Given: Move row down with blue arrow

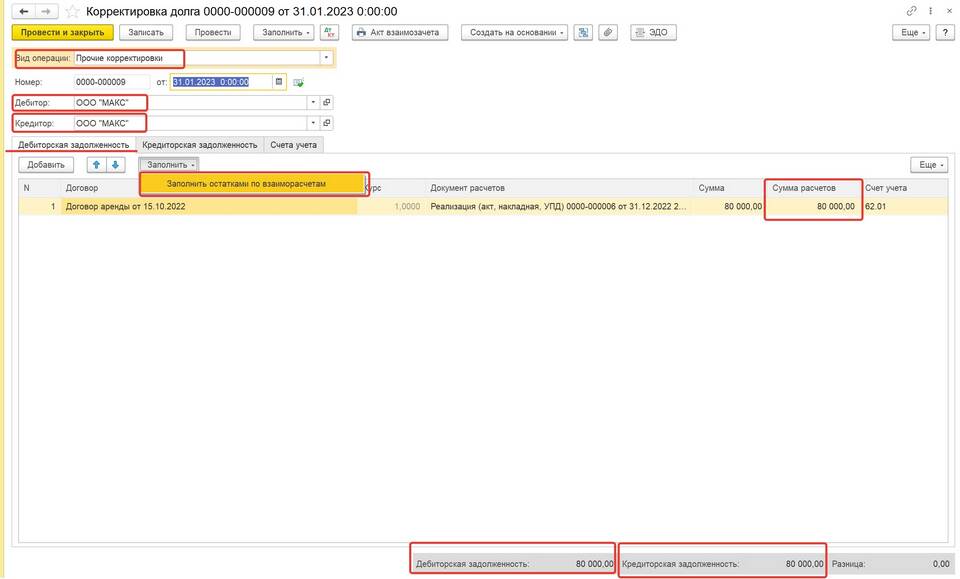Looking at the screenshot, I should coord(115,164).
